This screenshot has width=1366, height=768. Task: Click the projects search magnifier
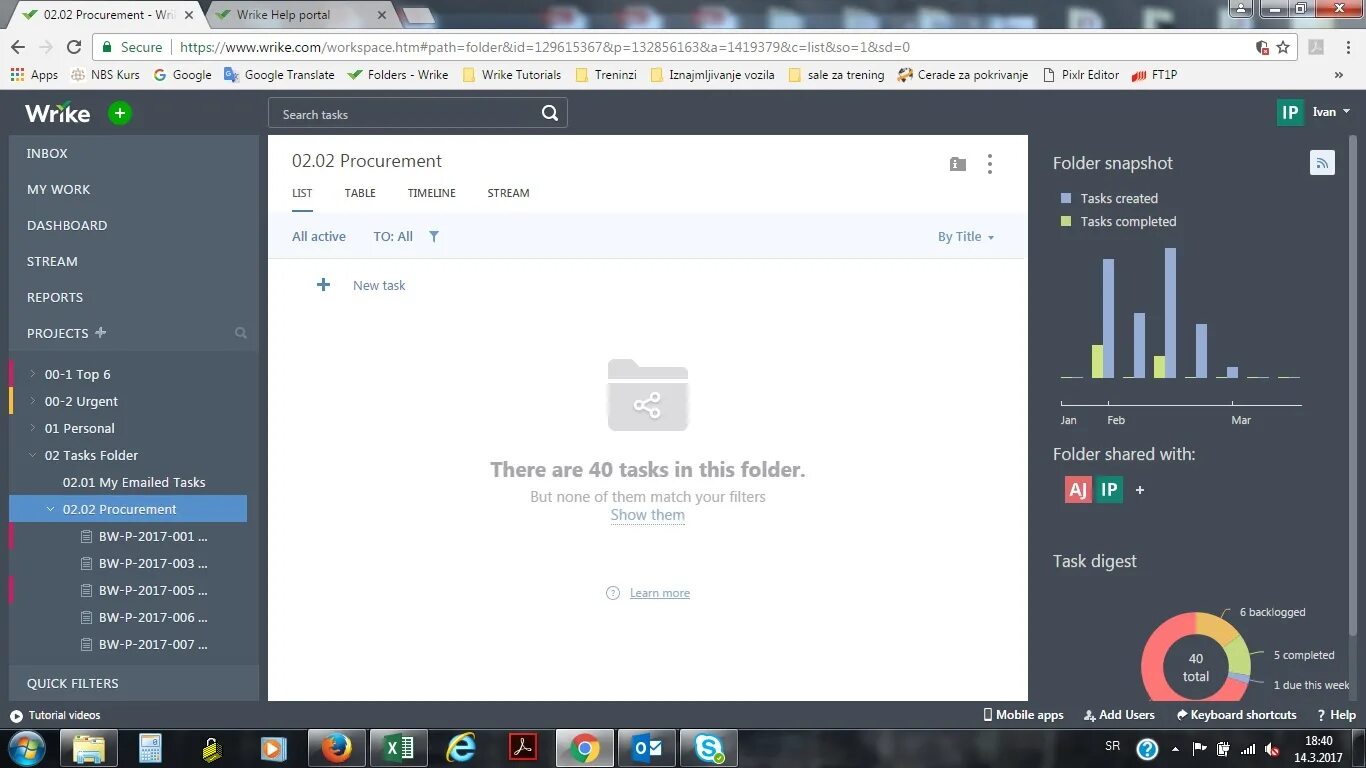click(x=241, y=332)
